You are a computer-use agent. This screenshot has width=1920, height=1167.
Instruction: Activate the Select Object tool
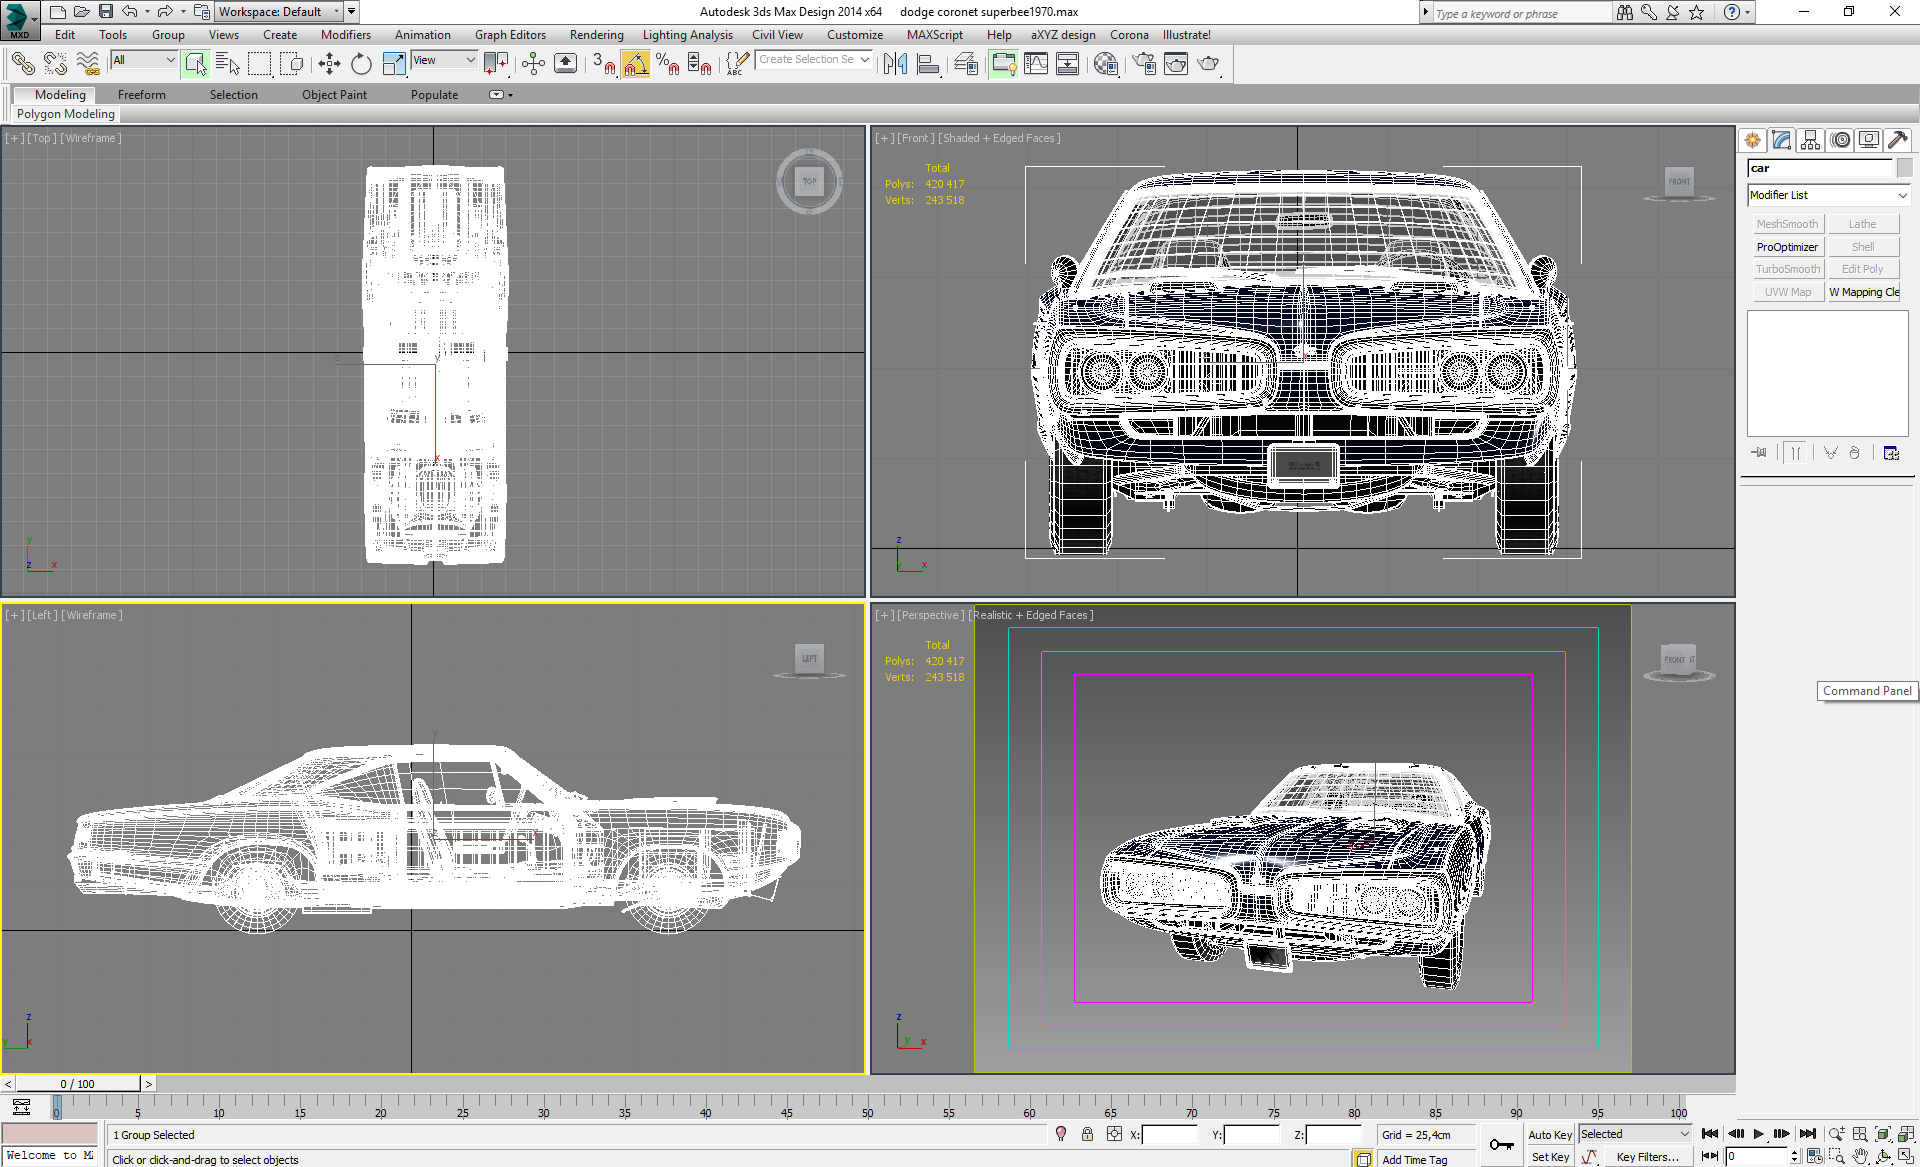(x=195, y=64)
